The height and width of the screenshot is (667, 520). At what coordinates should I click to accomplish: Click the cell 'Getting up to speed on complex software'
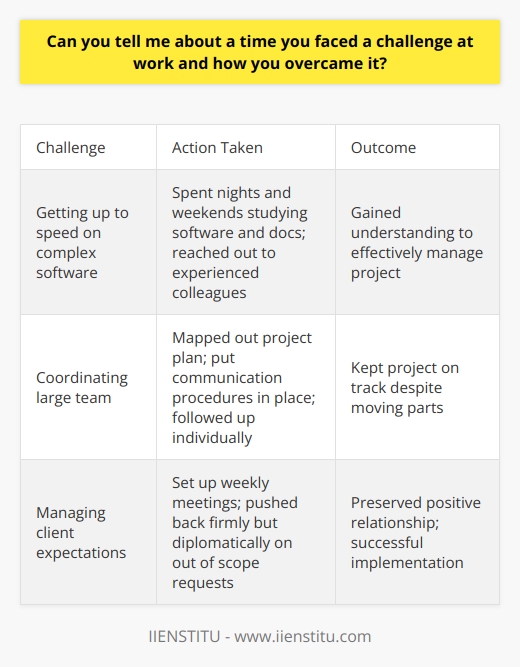(x=89, y=242)
